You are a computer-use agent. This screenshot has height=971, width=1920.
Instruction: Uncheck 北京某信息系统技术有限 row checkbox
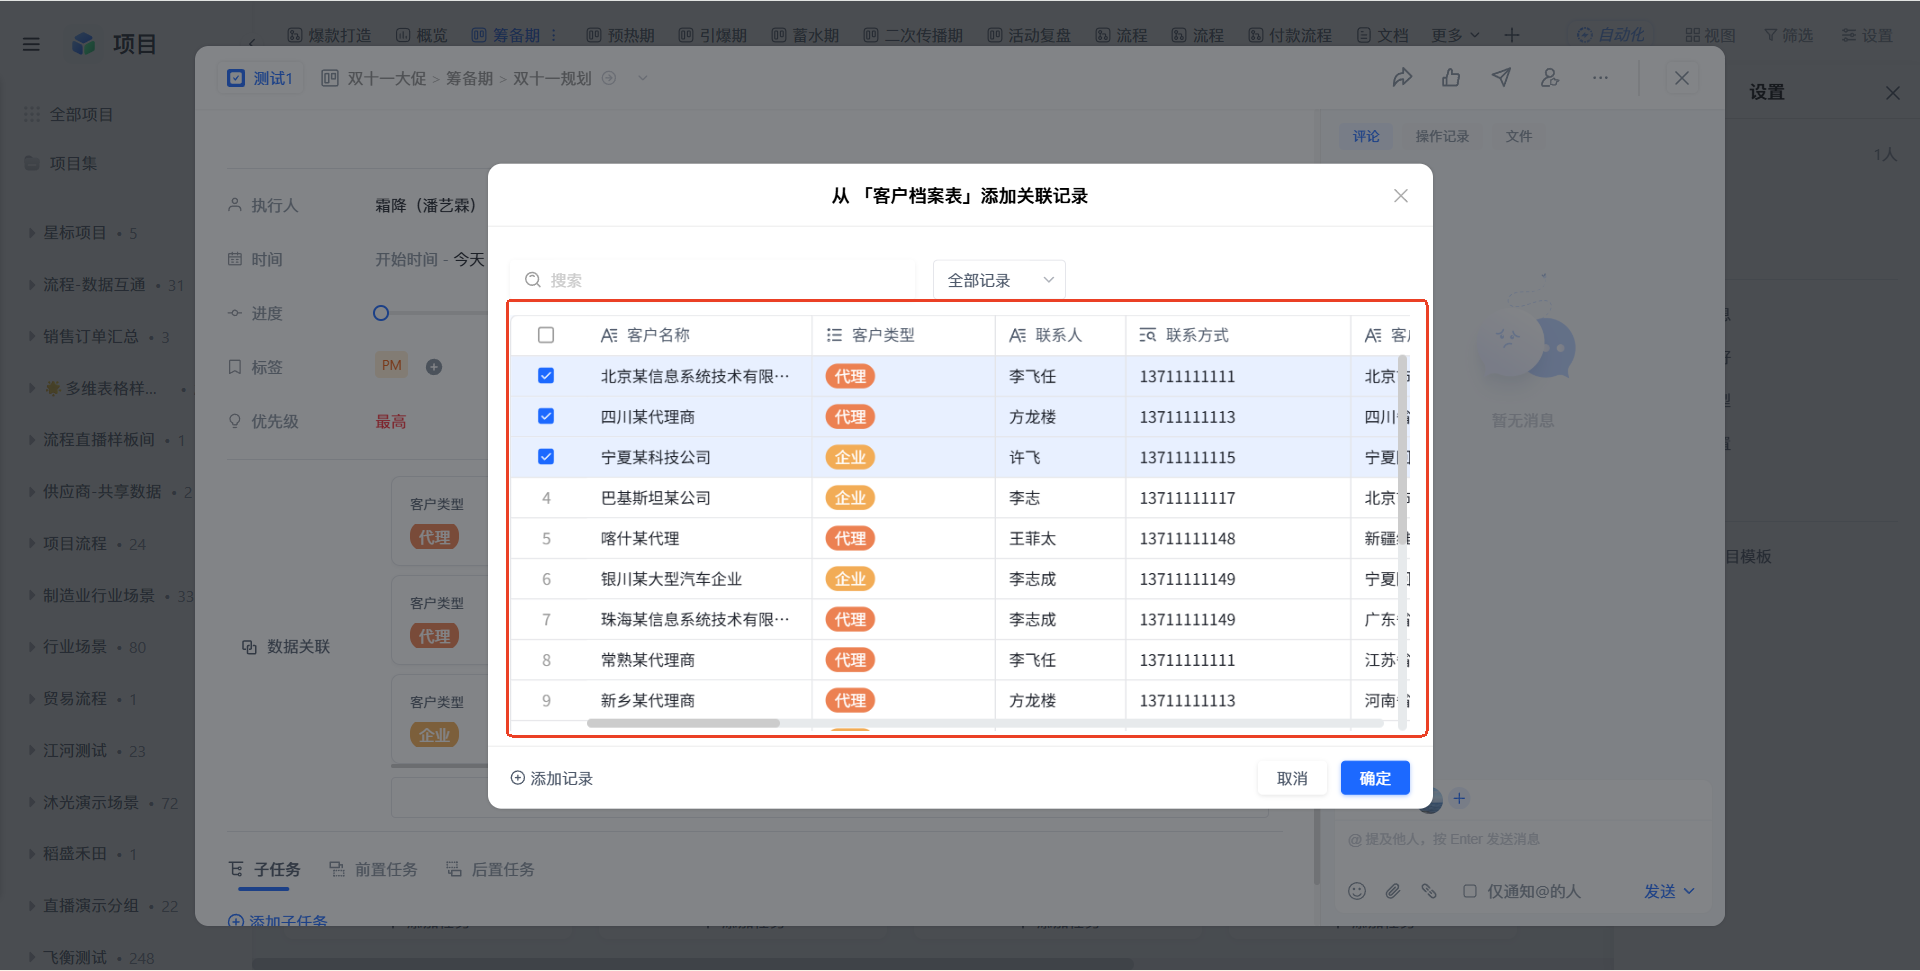pos(546,376)
